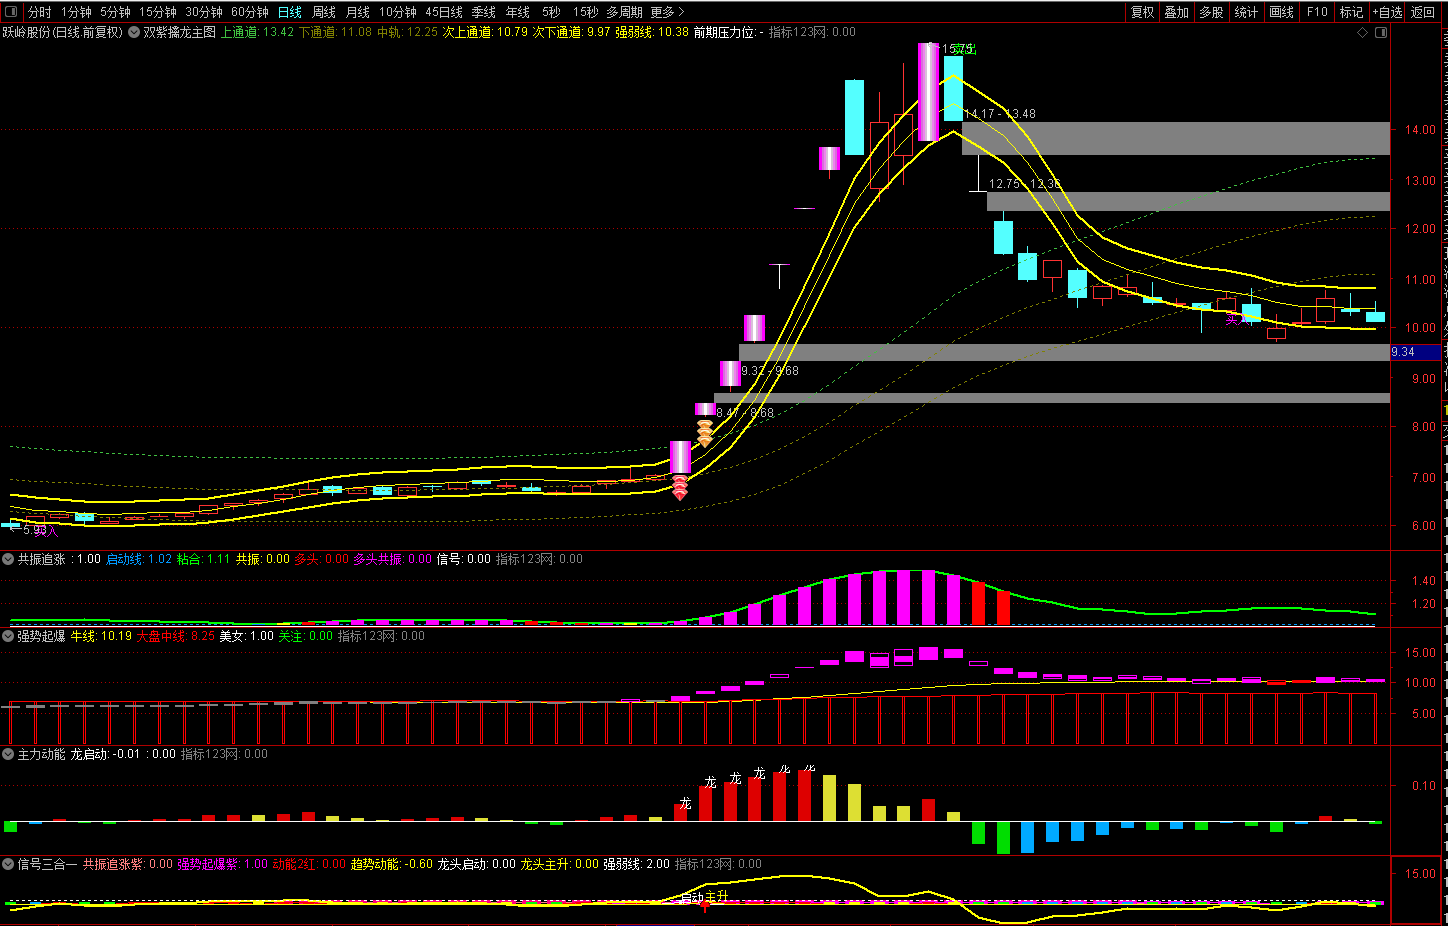Switch to the 周线 weekly period tab
The image size is (1448, 926).
324,12
